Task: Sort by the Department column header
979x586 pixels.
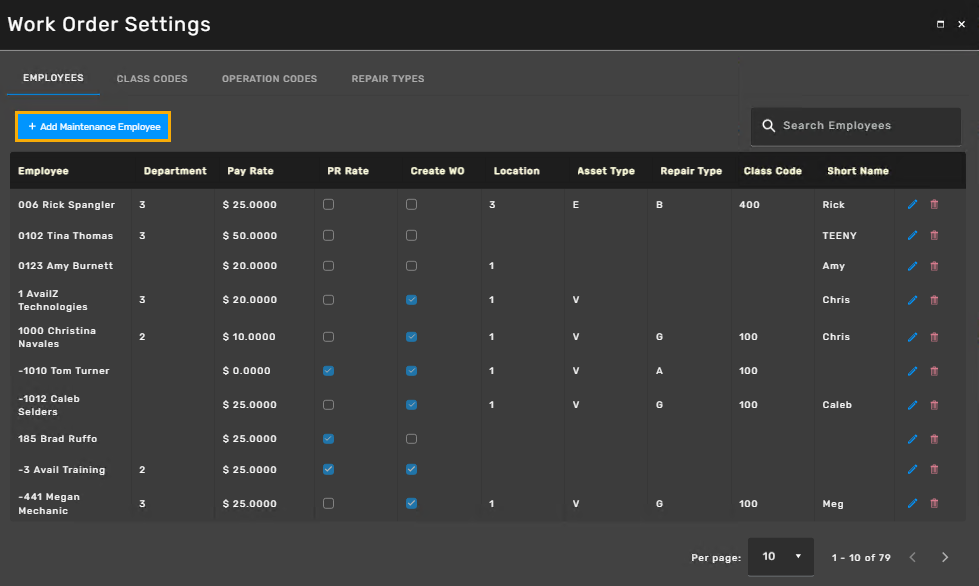Action: point(175,171)
